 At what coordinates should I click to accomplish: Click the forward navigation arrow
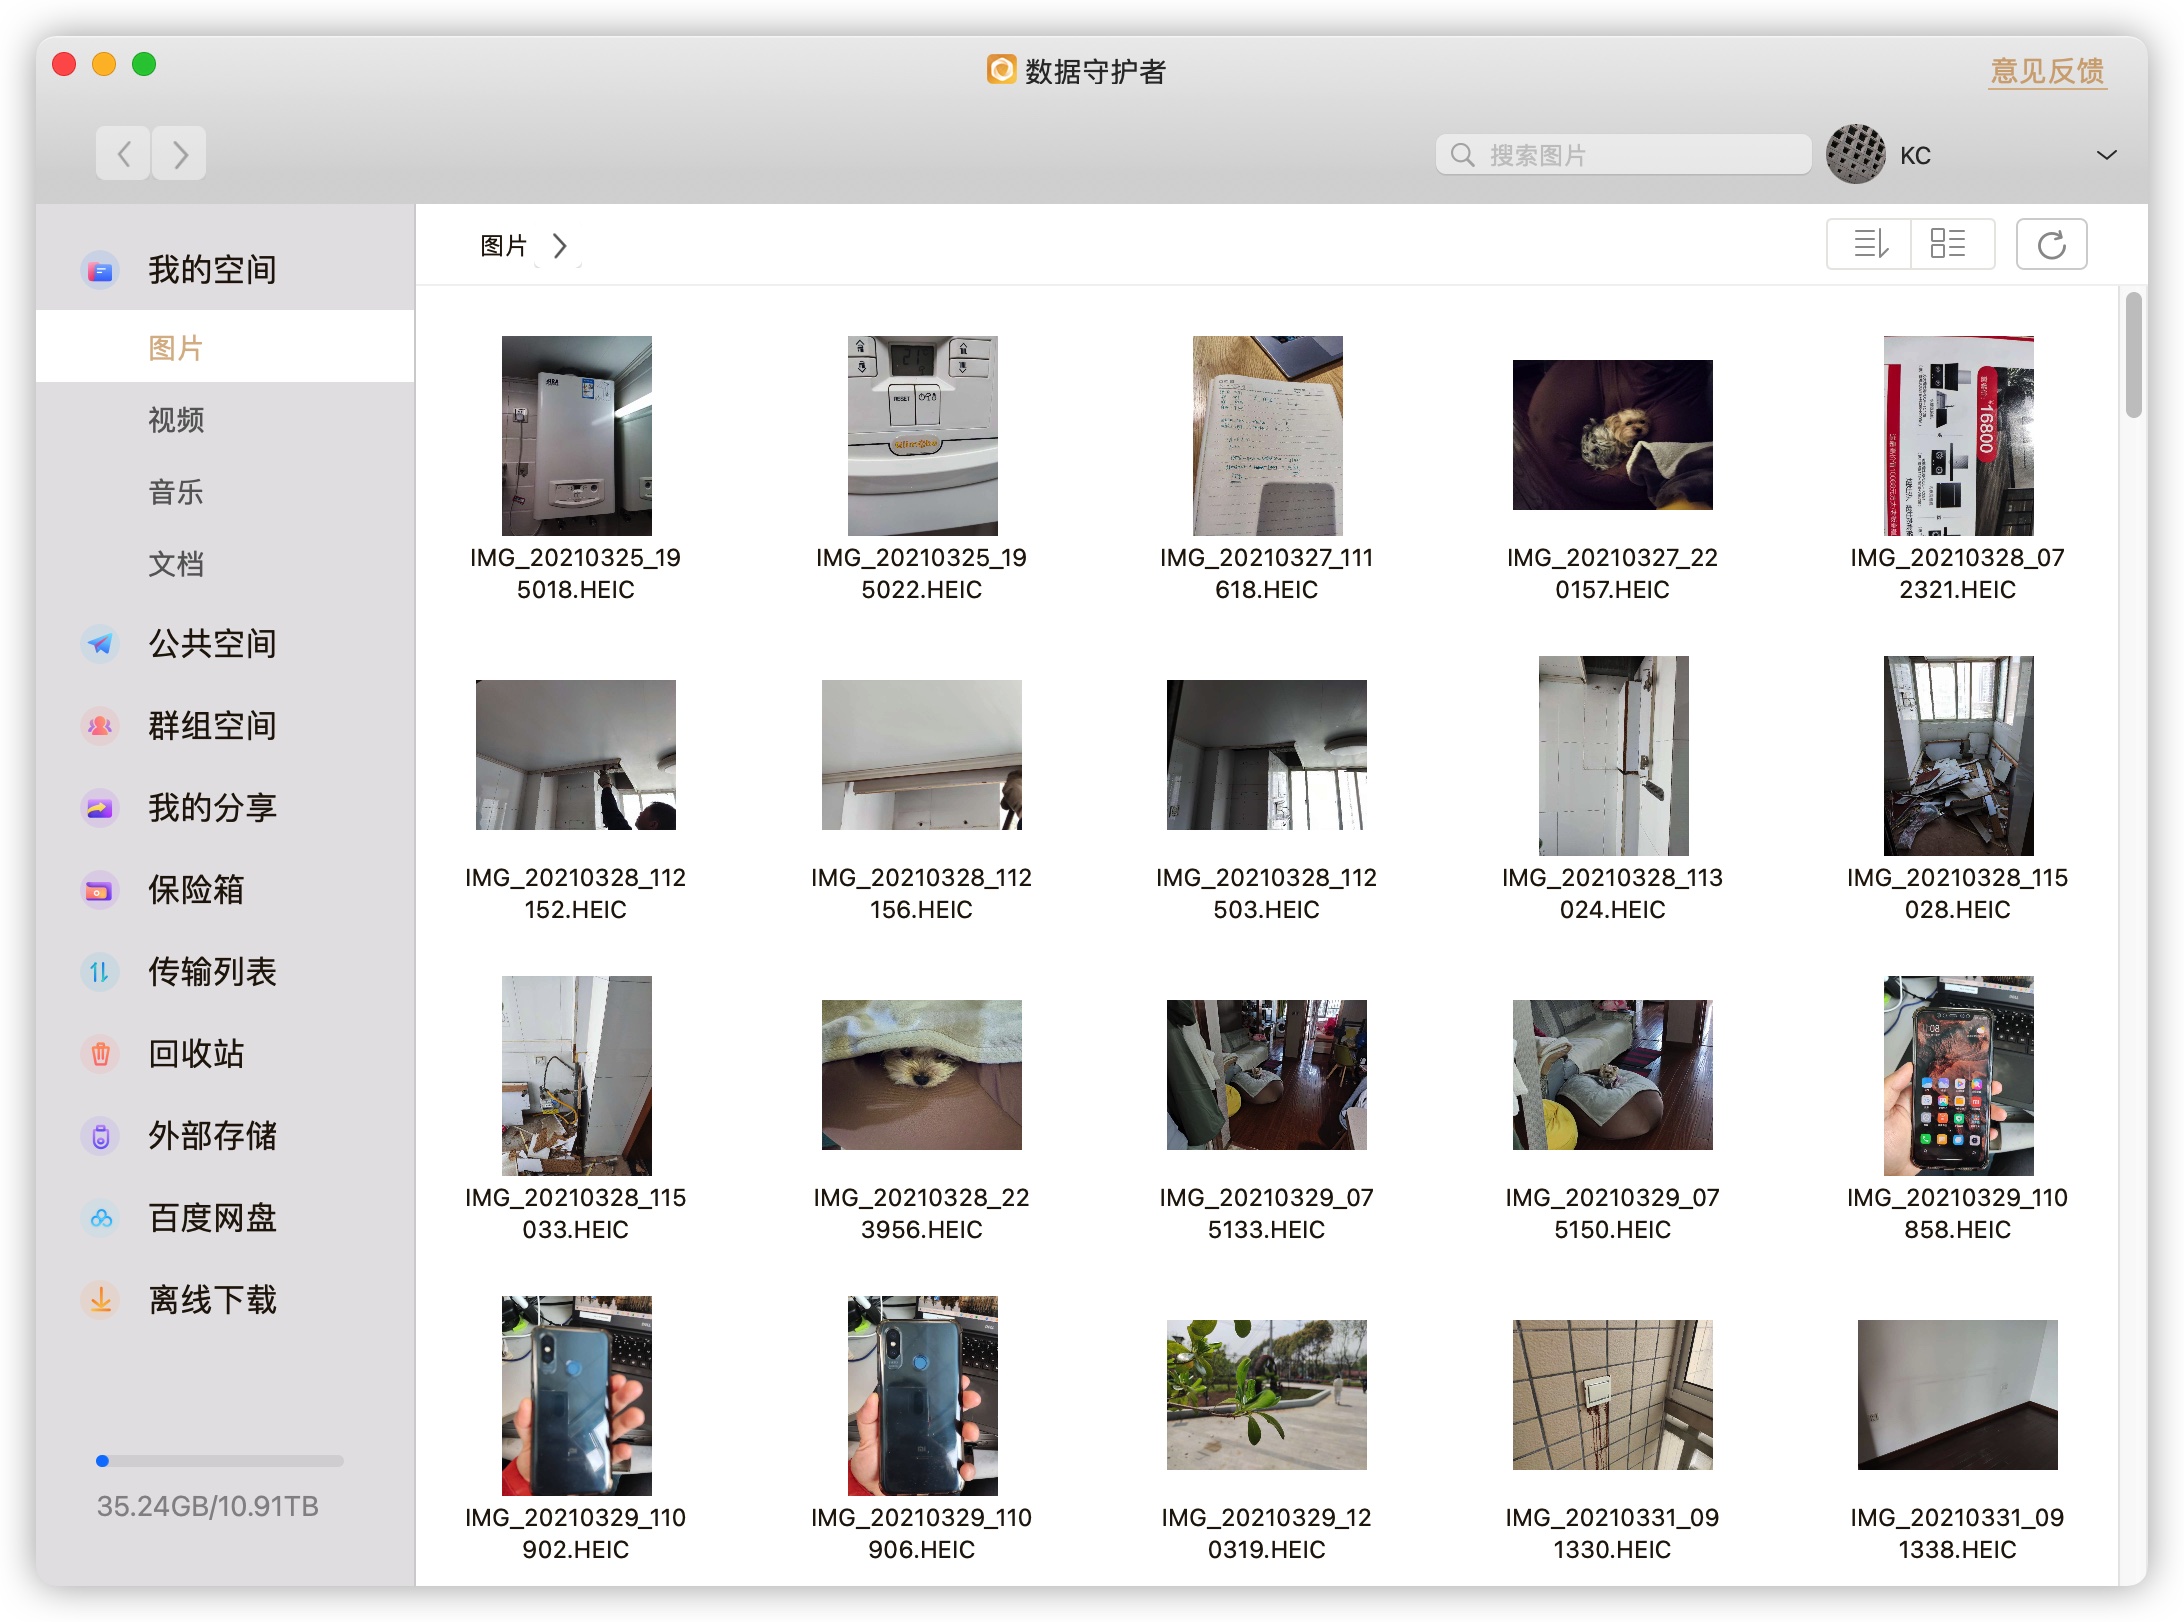point(180,154)
